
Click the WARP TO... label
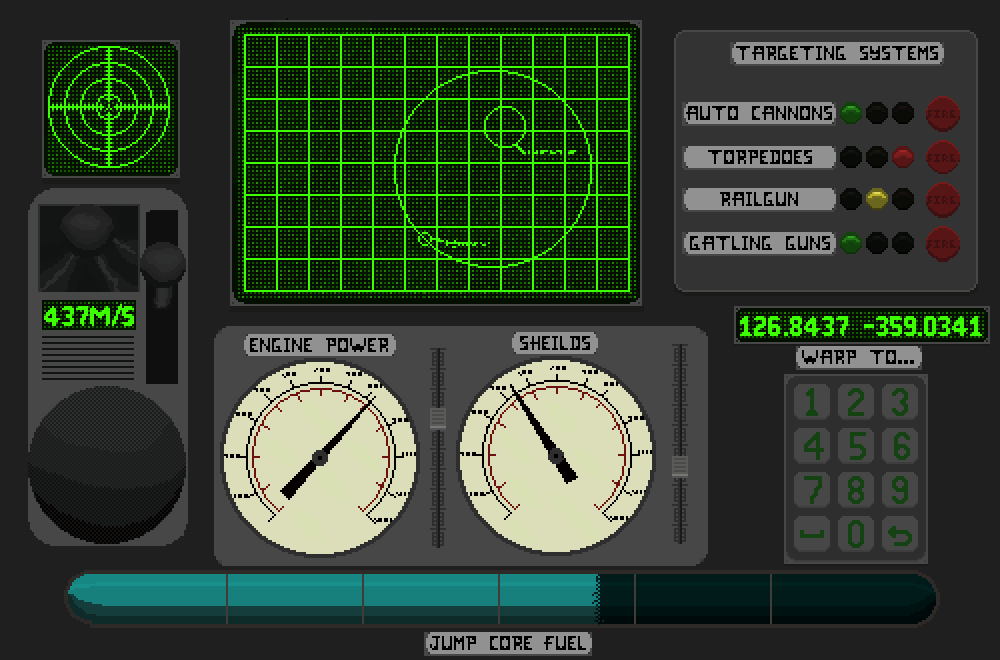coord(858,359)
